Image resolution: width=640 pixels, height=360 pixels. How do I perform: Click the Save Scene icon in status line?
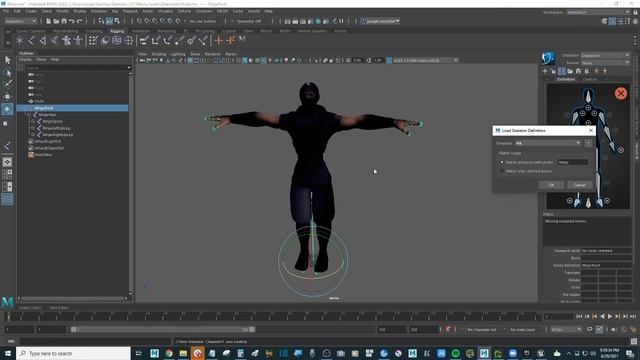point(64,21)
